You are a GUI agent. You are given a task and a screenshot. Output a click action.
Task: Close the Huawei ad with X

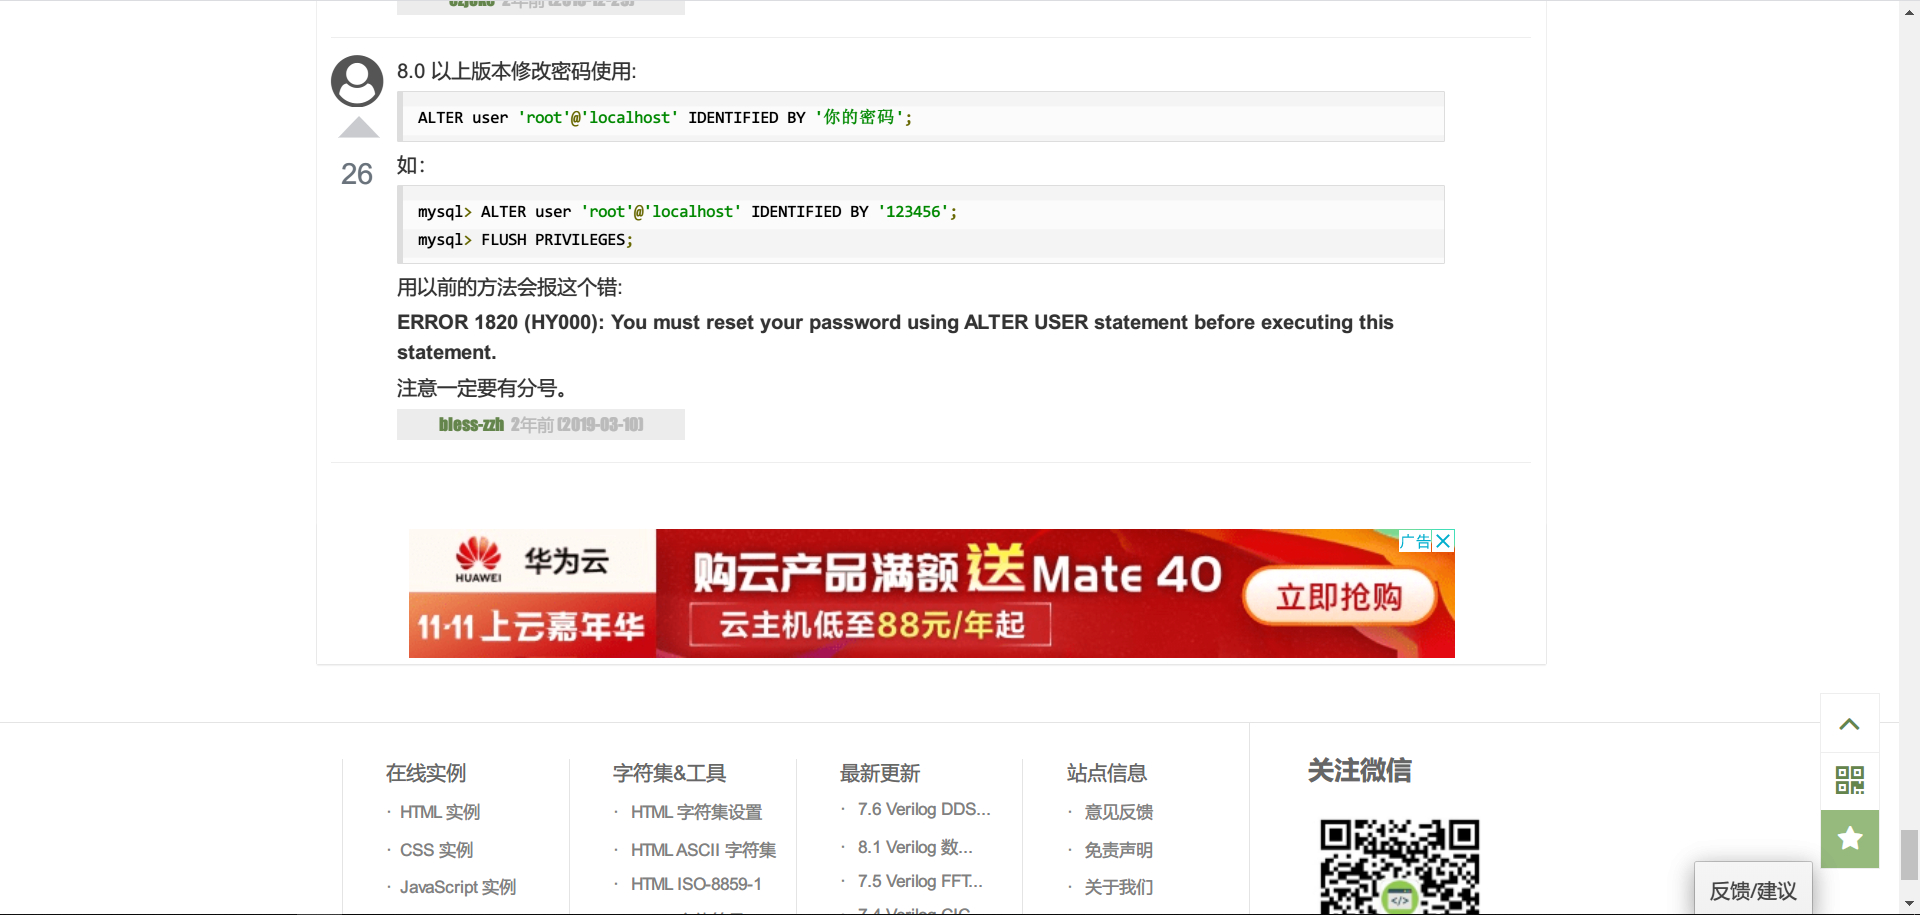pos(1443,541)
